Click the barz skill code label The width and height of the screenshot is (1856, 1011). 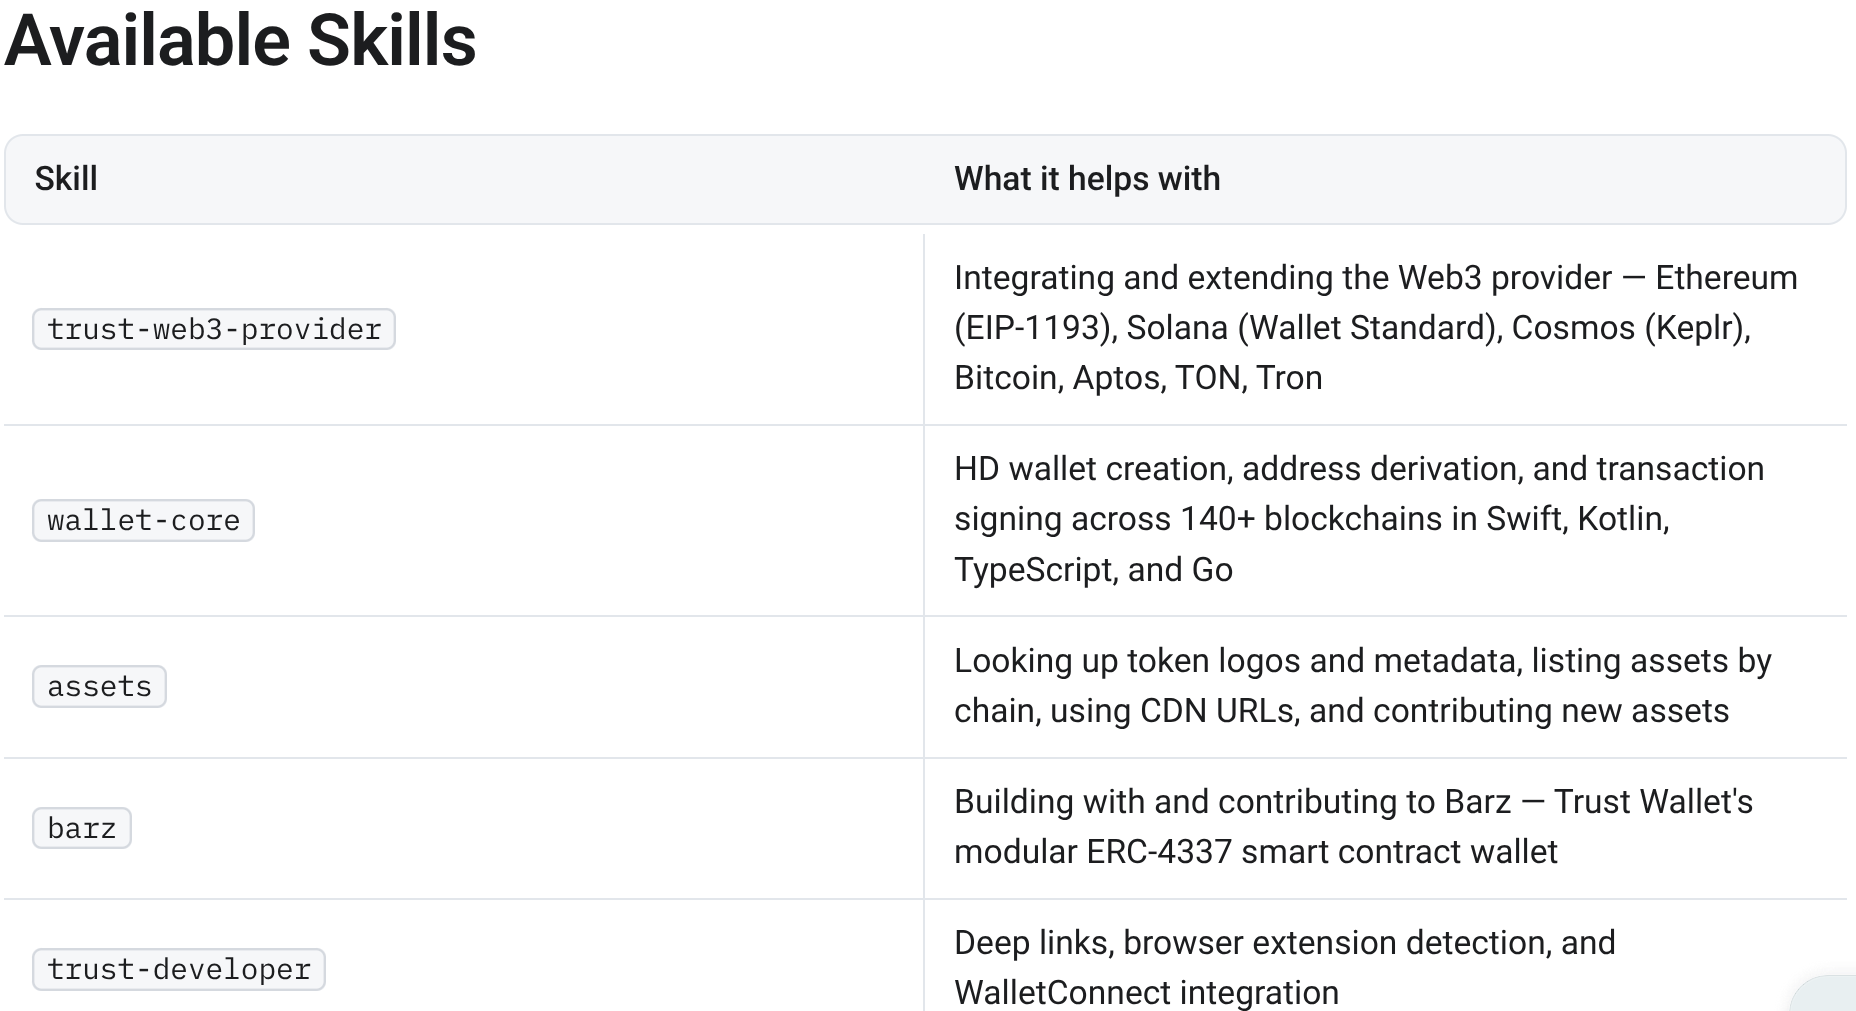[82, 829]
